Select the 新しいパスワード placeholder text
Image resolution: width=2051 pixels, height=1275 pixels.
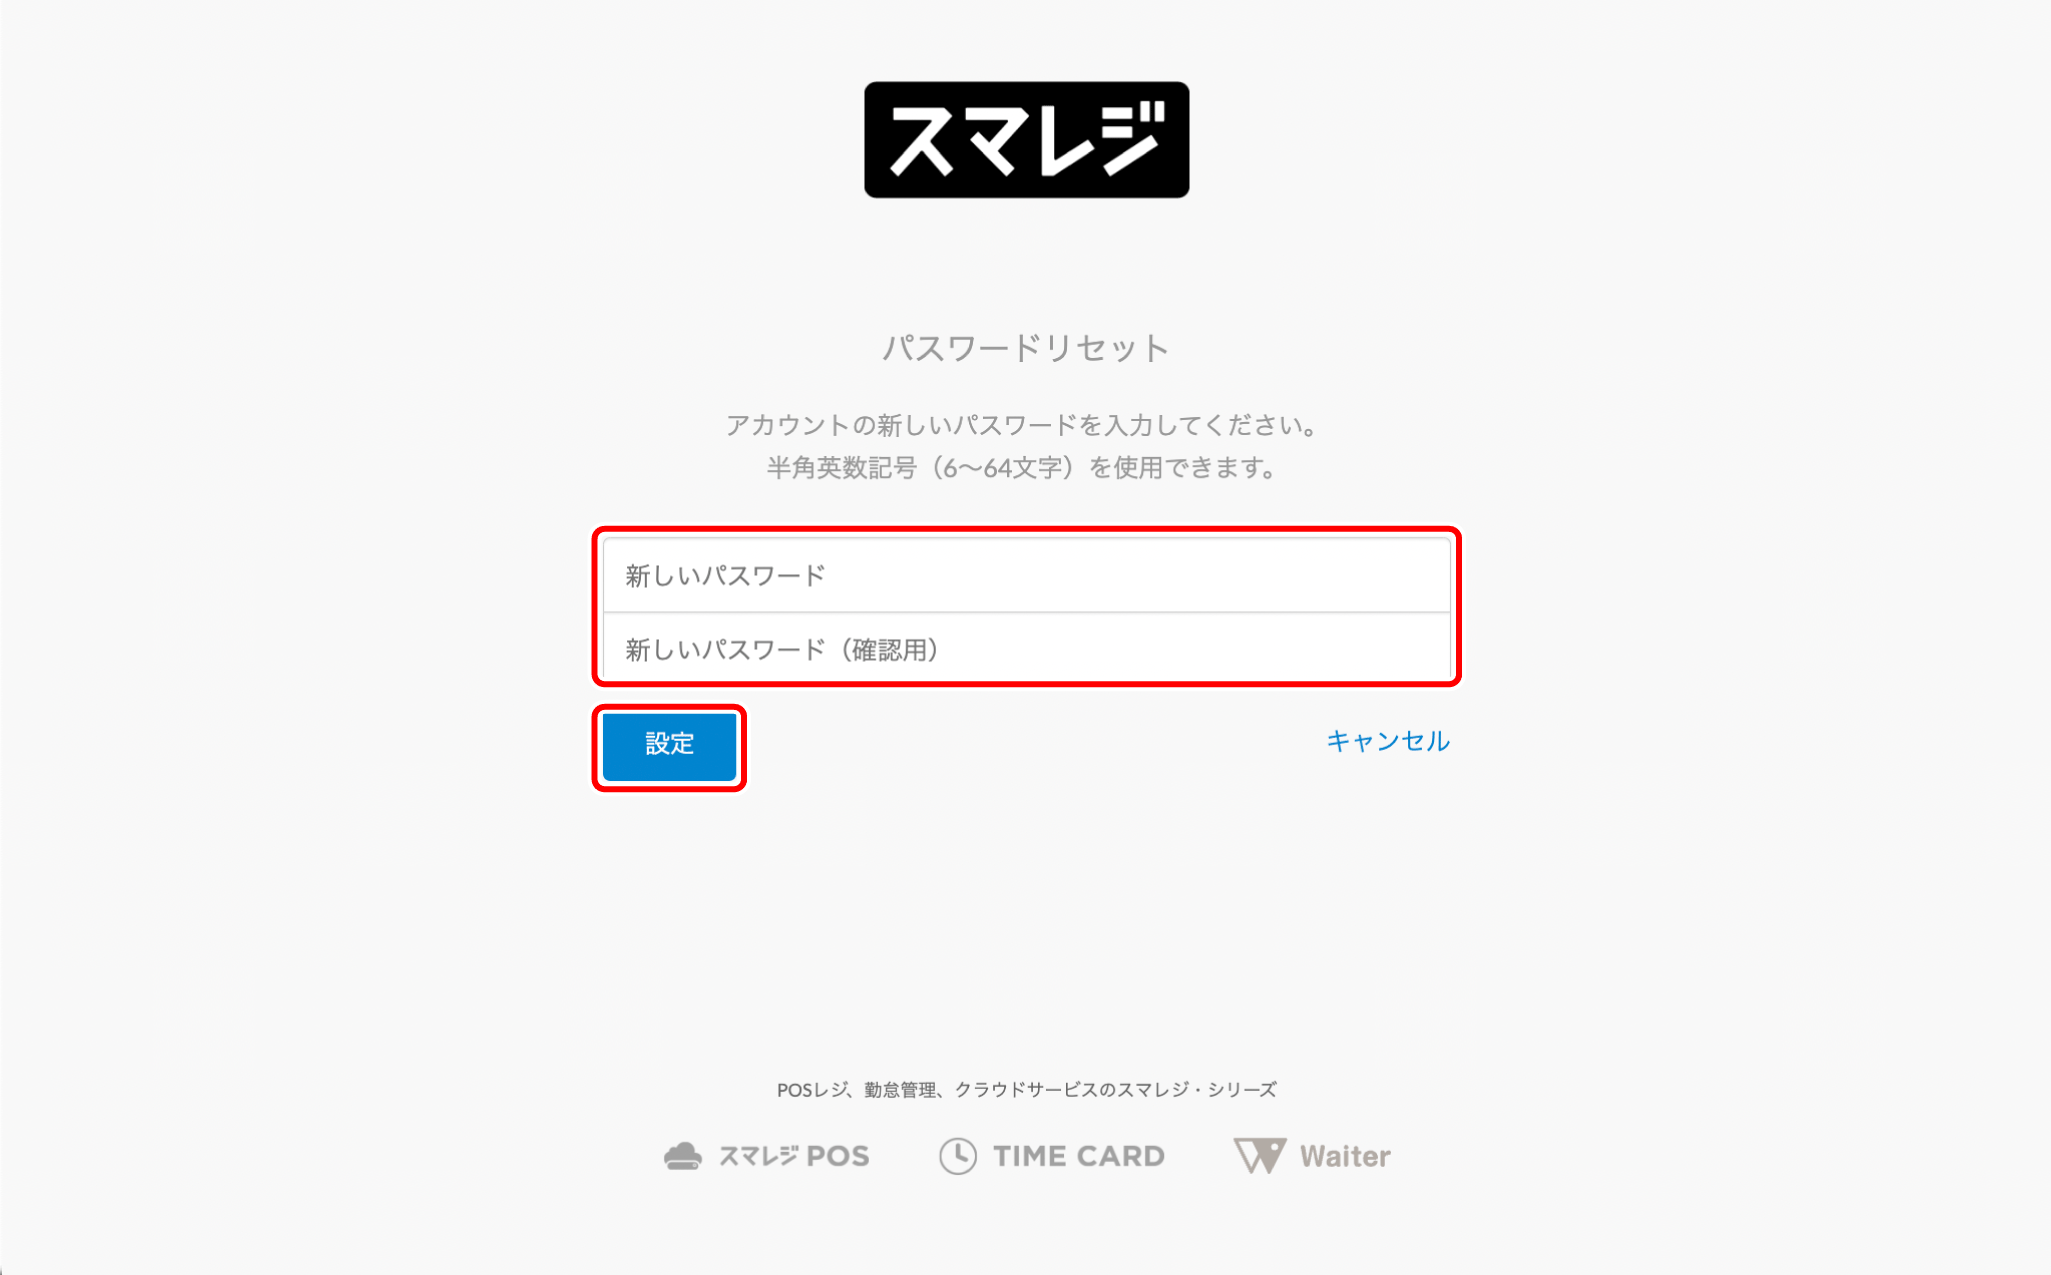click(x=725, y=576)
